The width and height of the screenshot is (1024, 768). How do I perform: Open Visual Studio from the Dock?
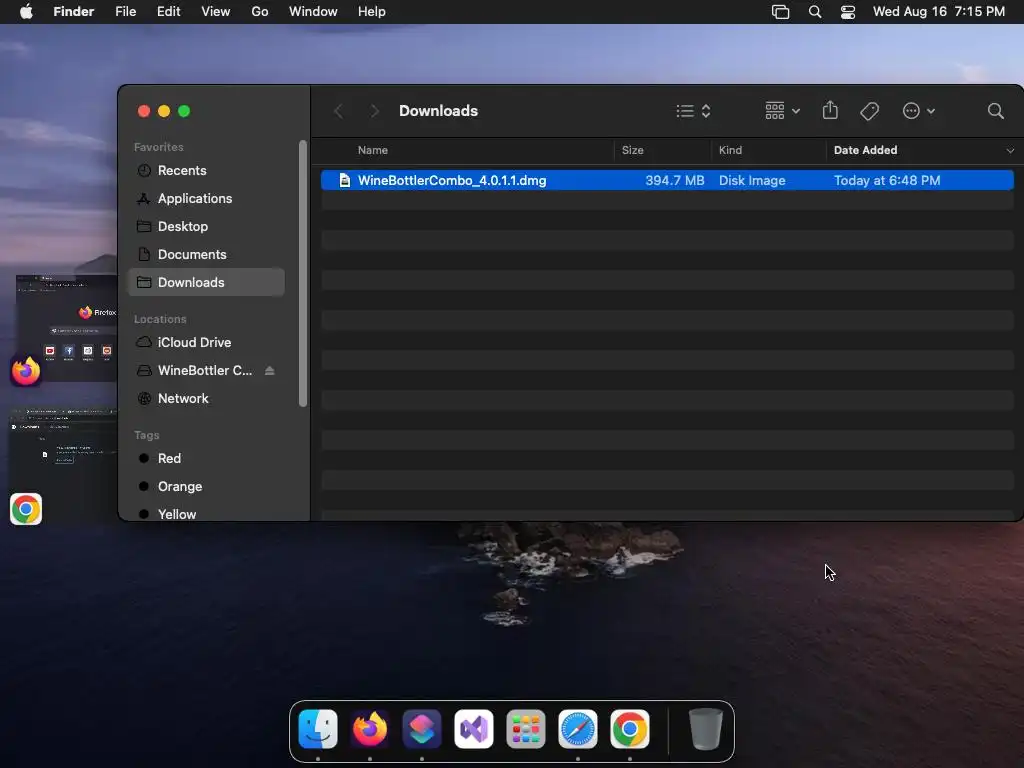click(473, 729)
